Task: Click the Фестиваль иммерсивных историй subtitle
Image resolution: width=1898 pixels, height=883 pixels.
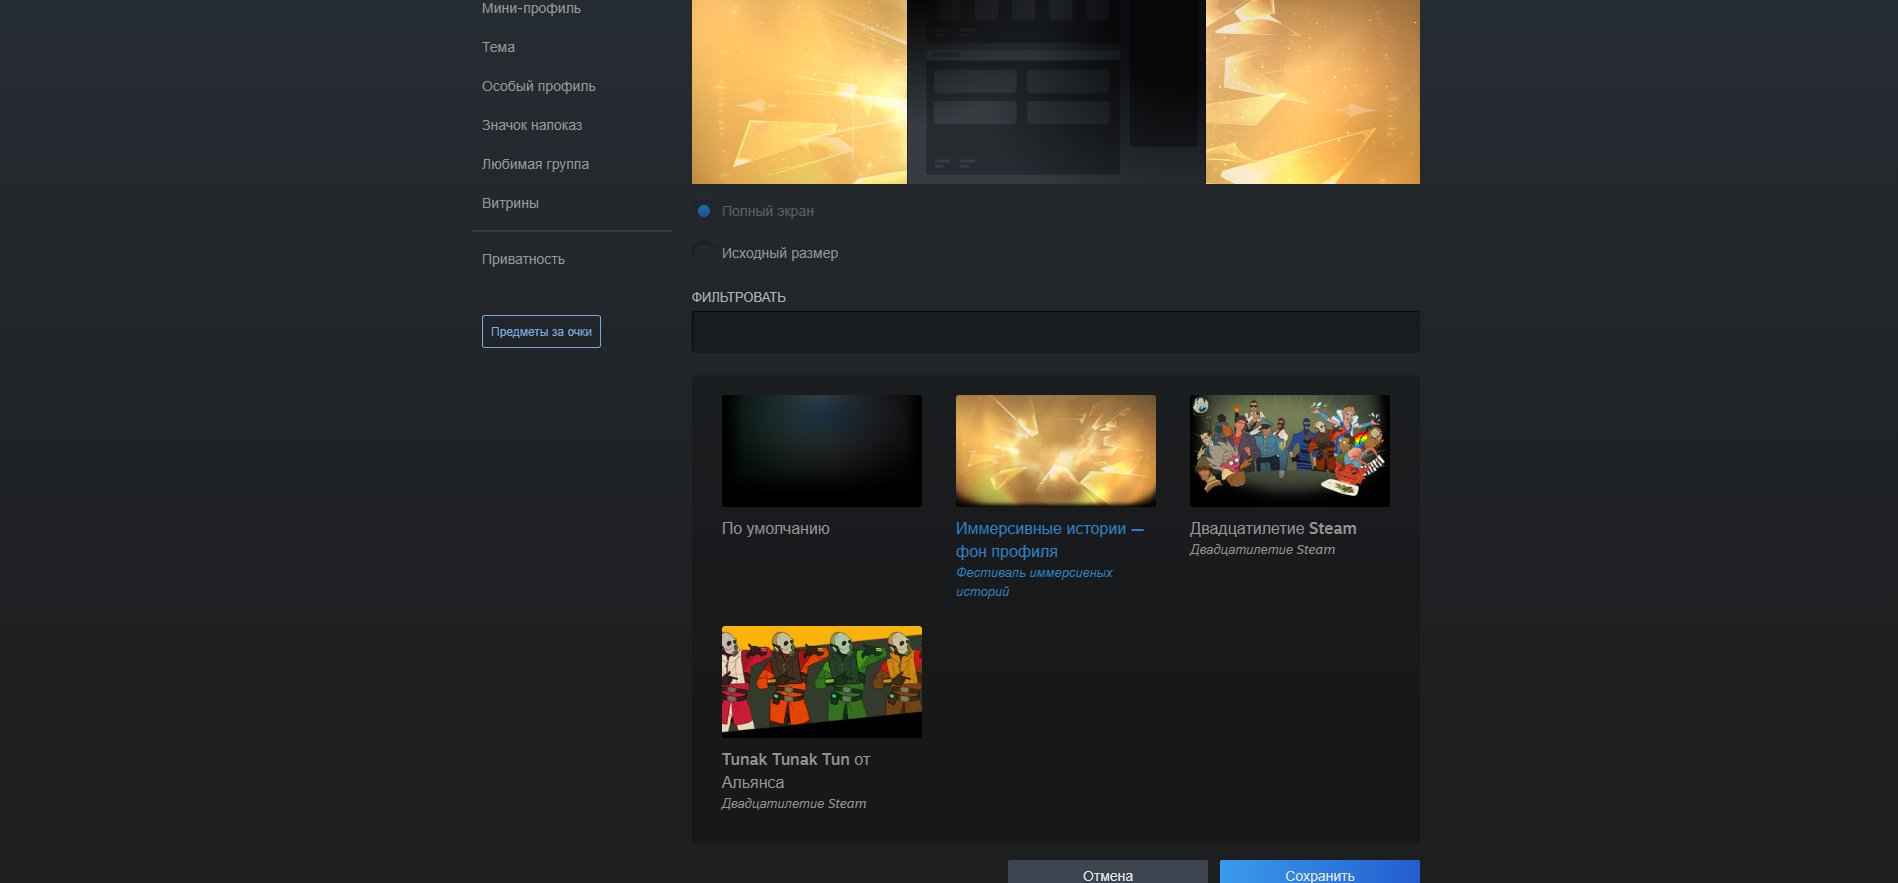Action: [x=1034, y=582]
